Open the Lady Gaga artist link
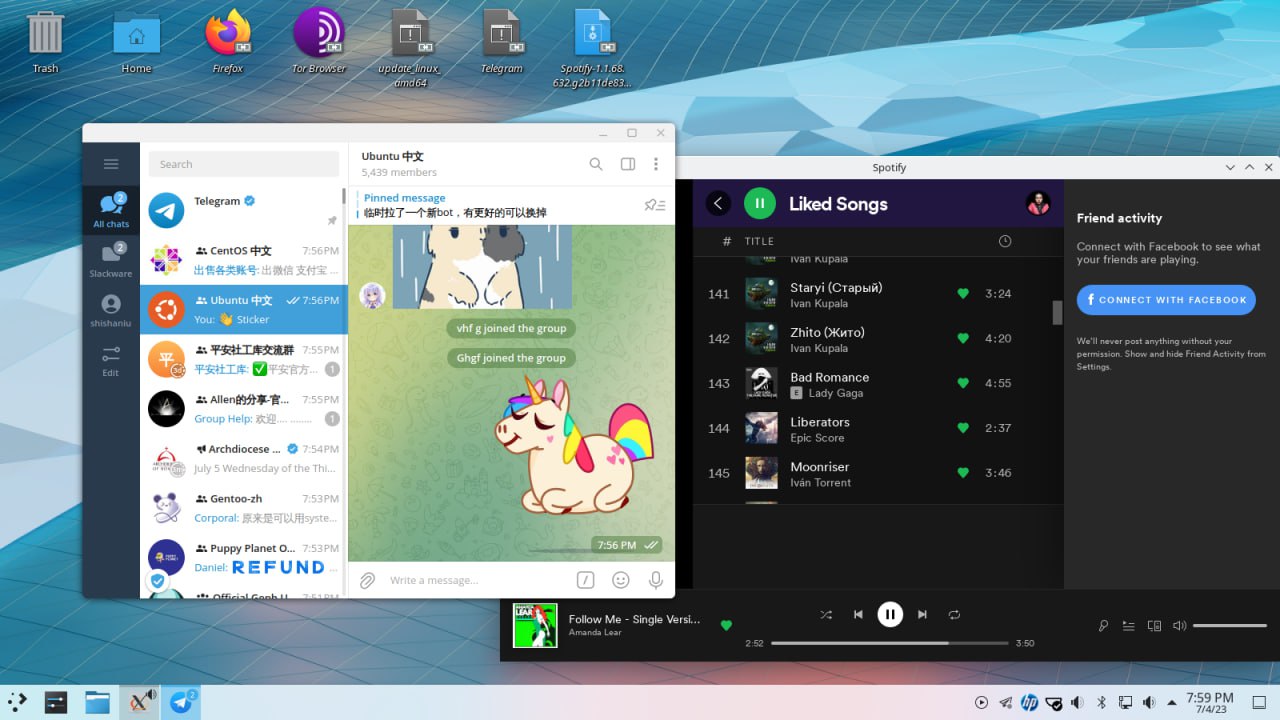Viewport: 1280px width, 720px height. (836, 393)
